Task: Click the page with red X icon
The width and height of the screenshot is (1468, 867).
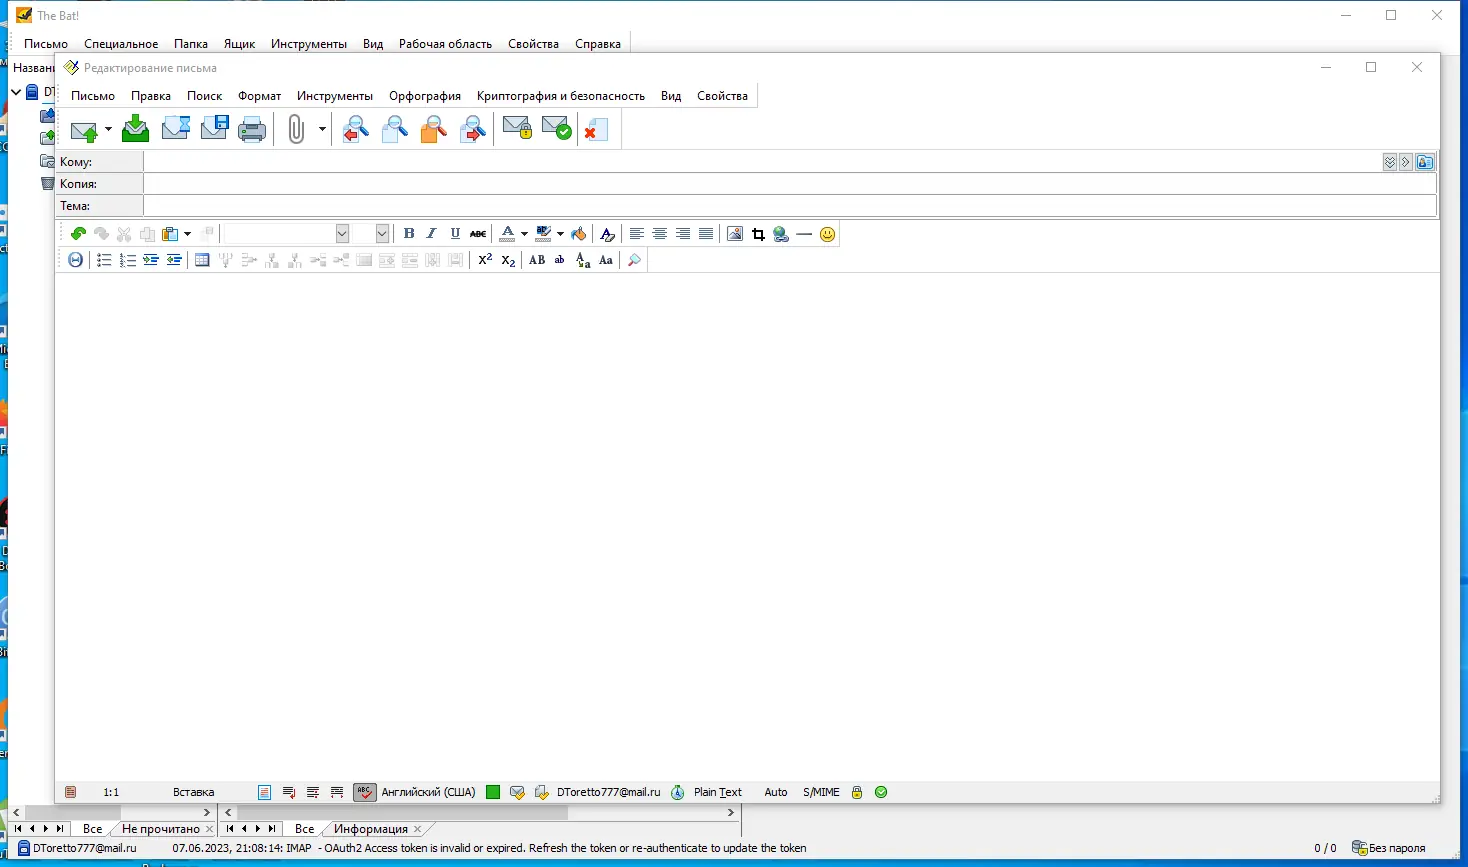Action: click(596, 129)
